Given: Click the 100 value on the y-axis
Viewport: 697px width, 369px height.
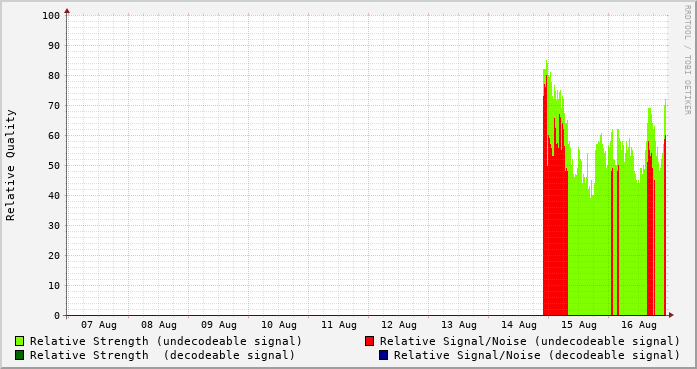Looking at the screenshot, I should (x=51, y=16).
